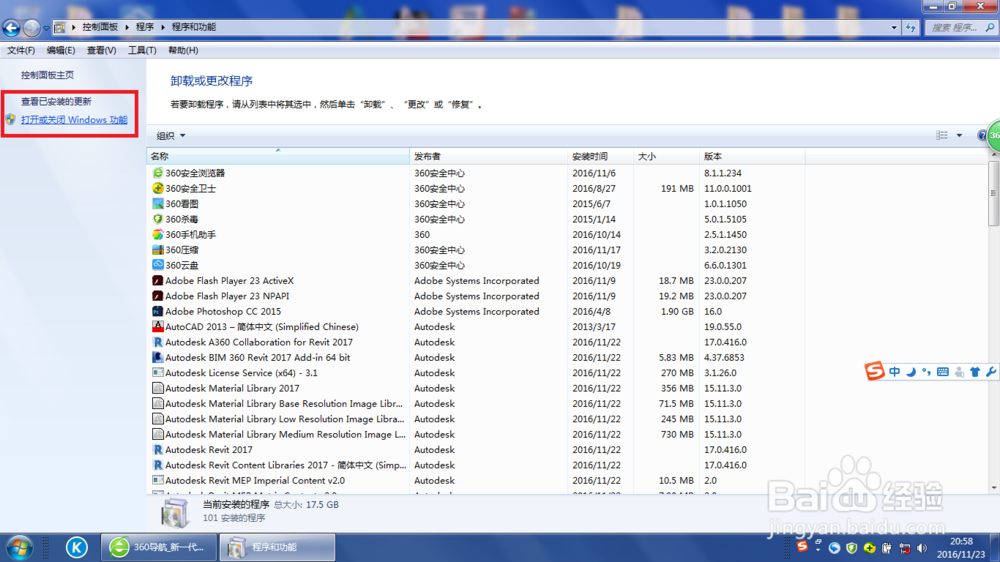Click 程序和功能 taskbar button

tap(277, 547)
